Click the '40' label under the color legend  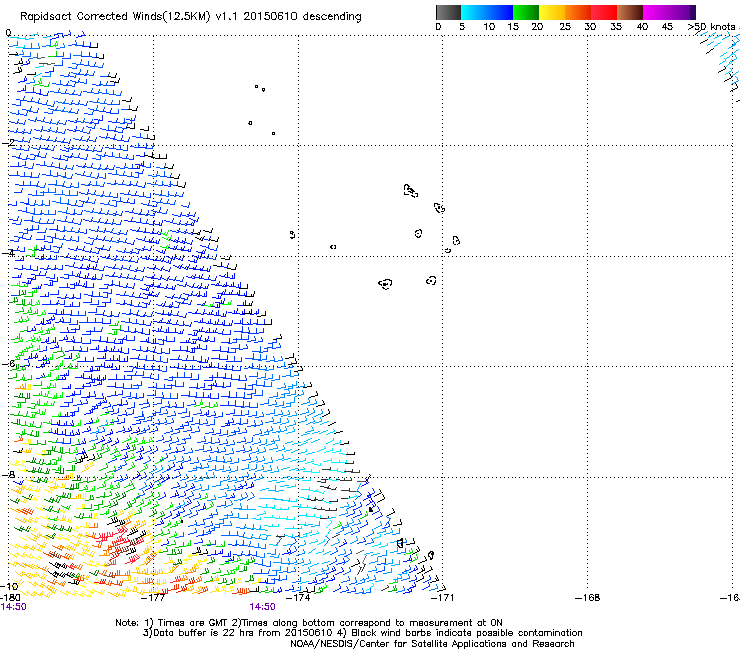[642, 27]
